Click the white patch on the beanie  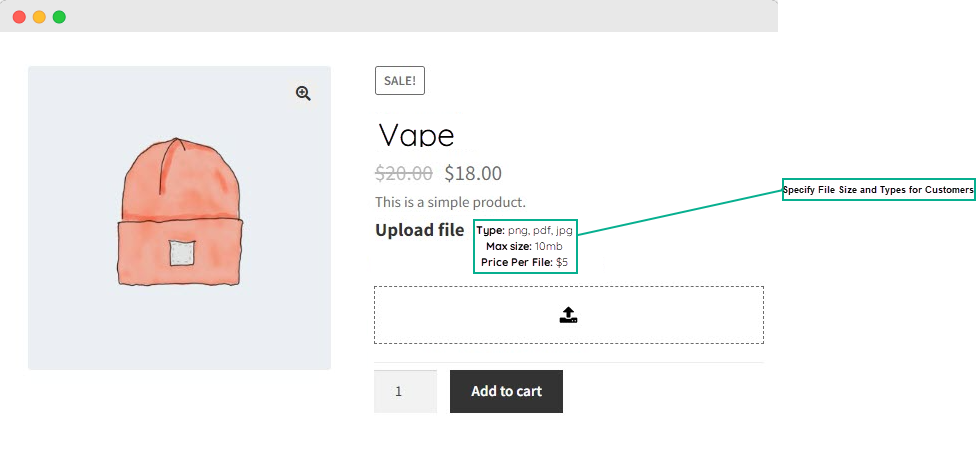click(x=181, y=253)
